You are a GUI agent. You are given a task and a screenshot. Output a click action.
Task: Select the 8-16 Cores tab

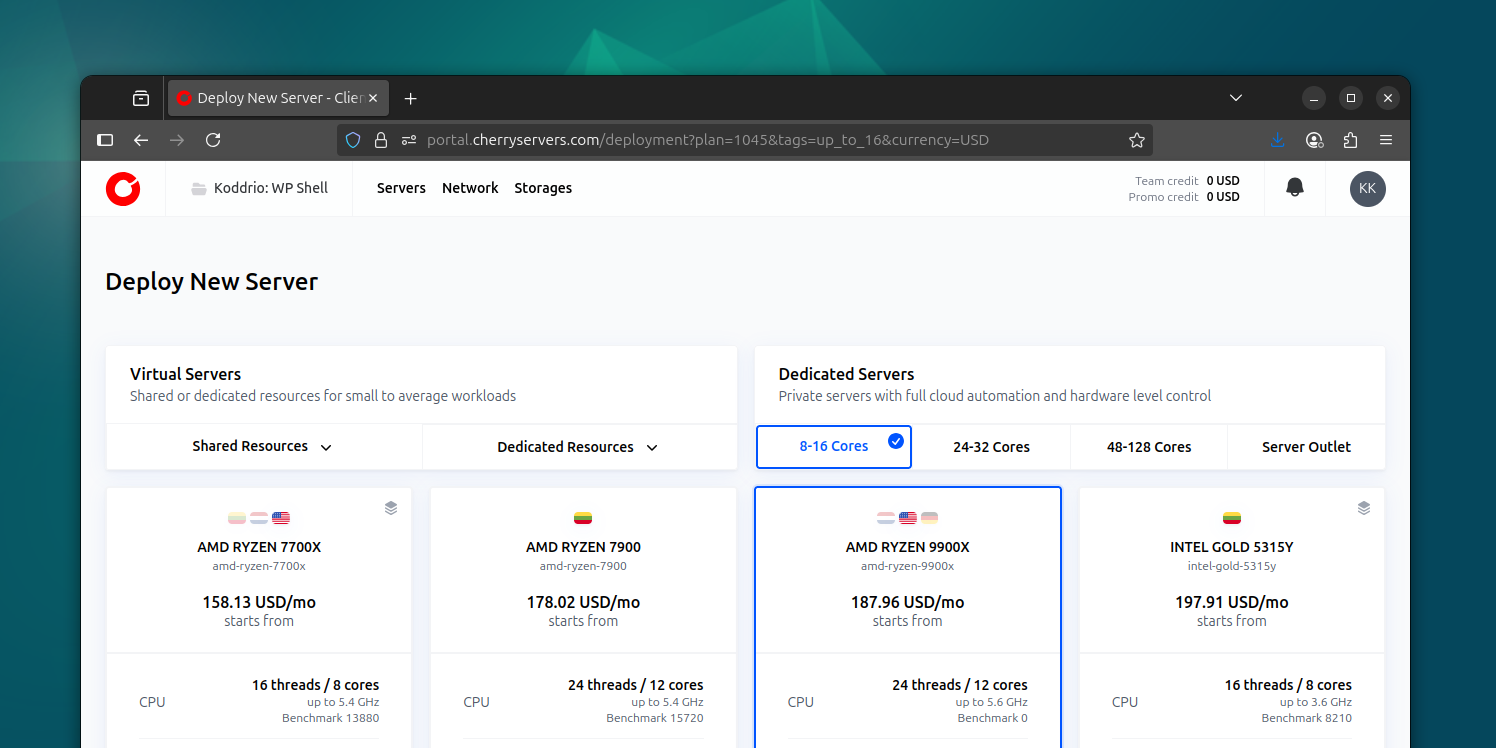point(834,447)
